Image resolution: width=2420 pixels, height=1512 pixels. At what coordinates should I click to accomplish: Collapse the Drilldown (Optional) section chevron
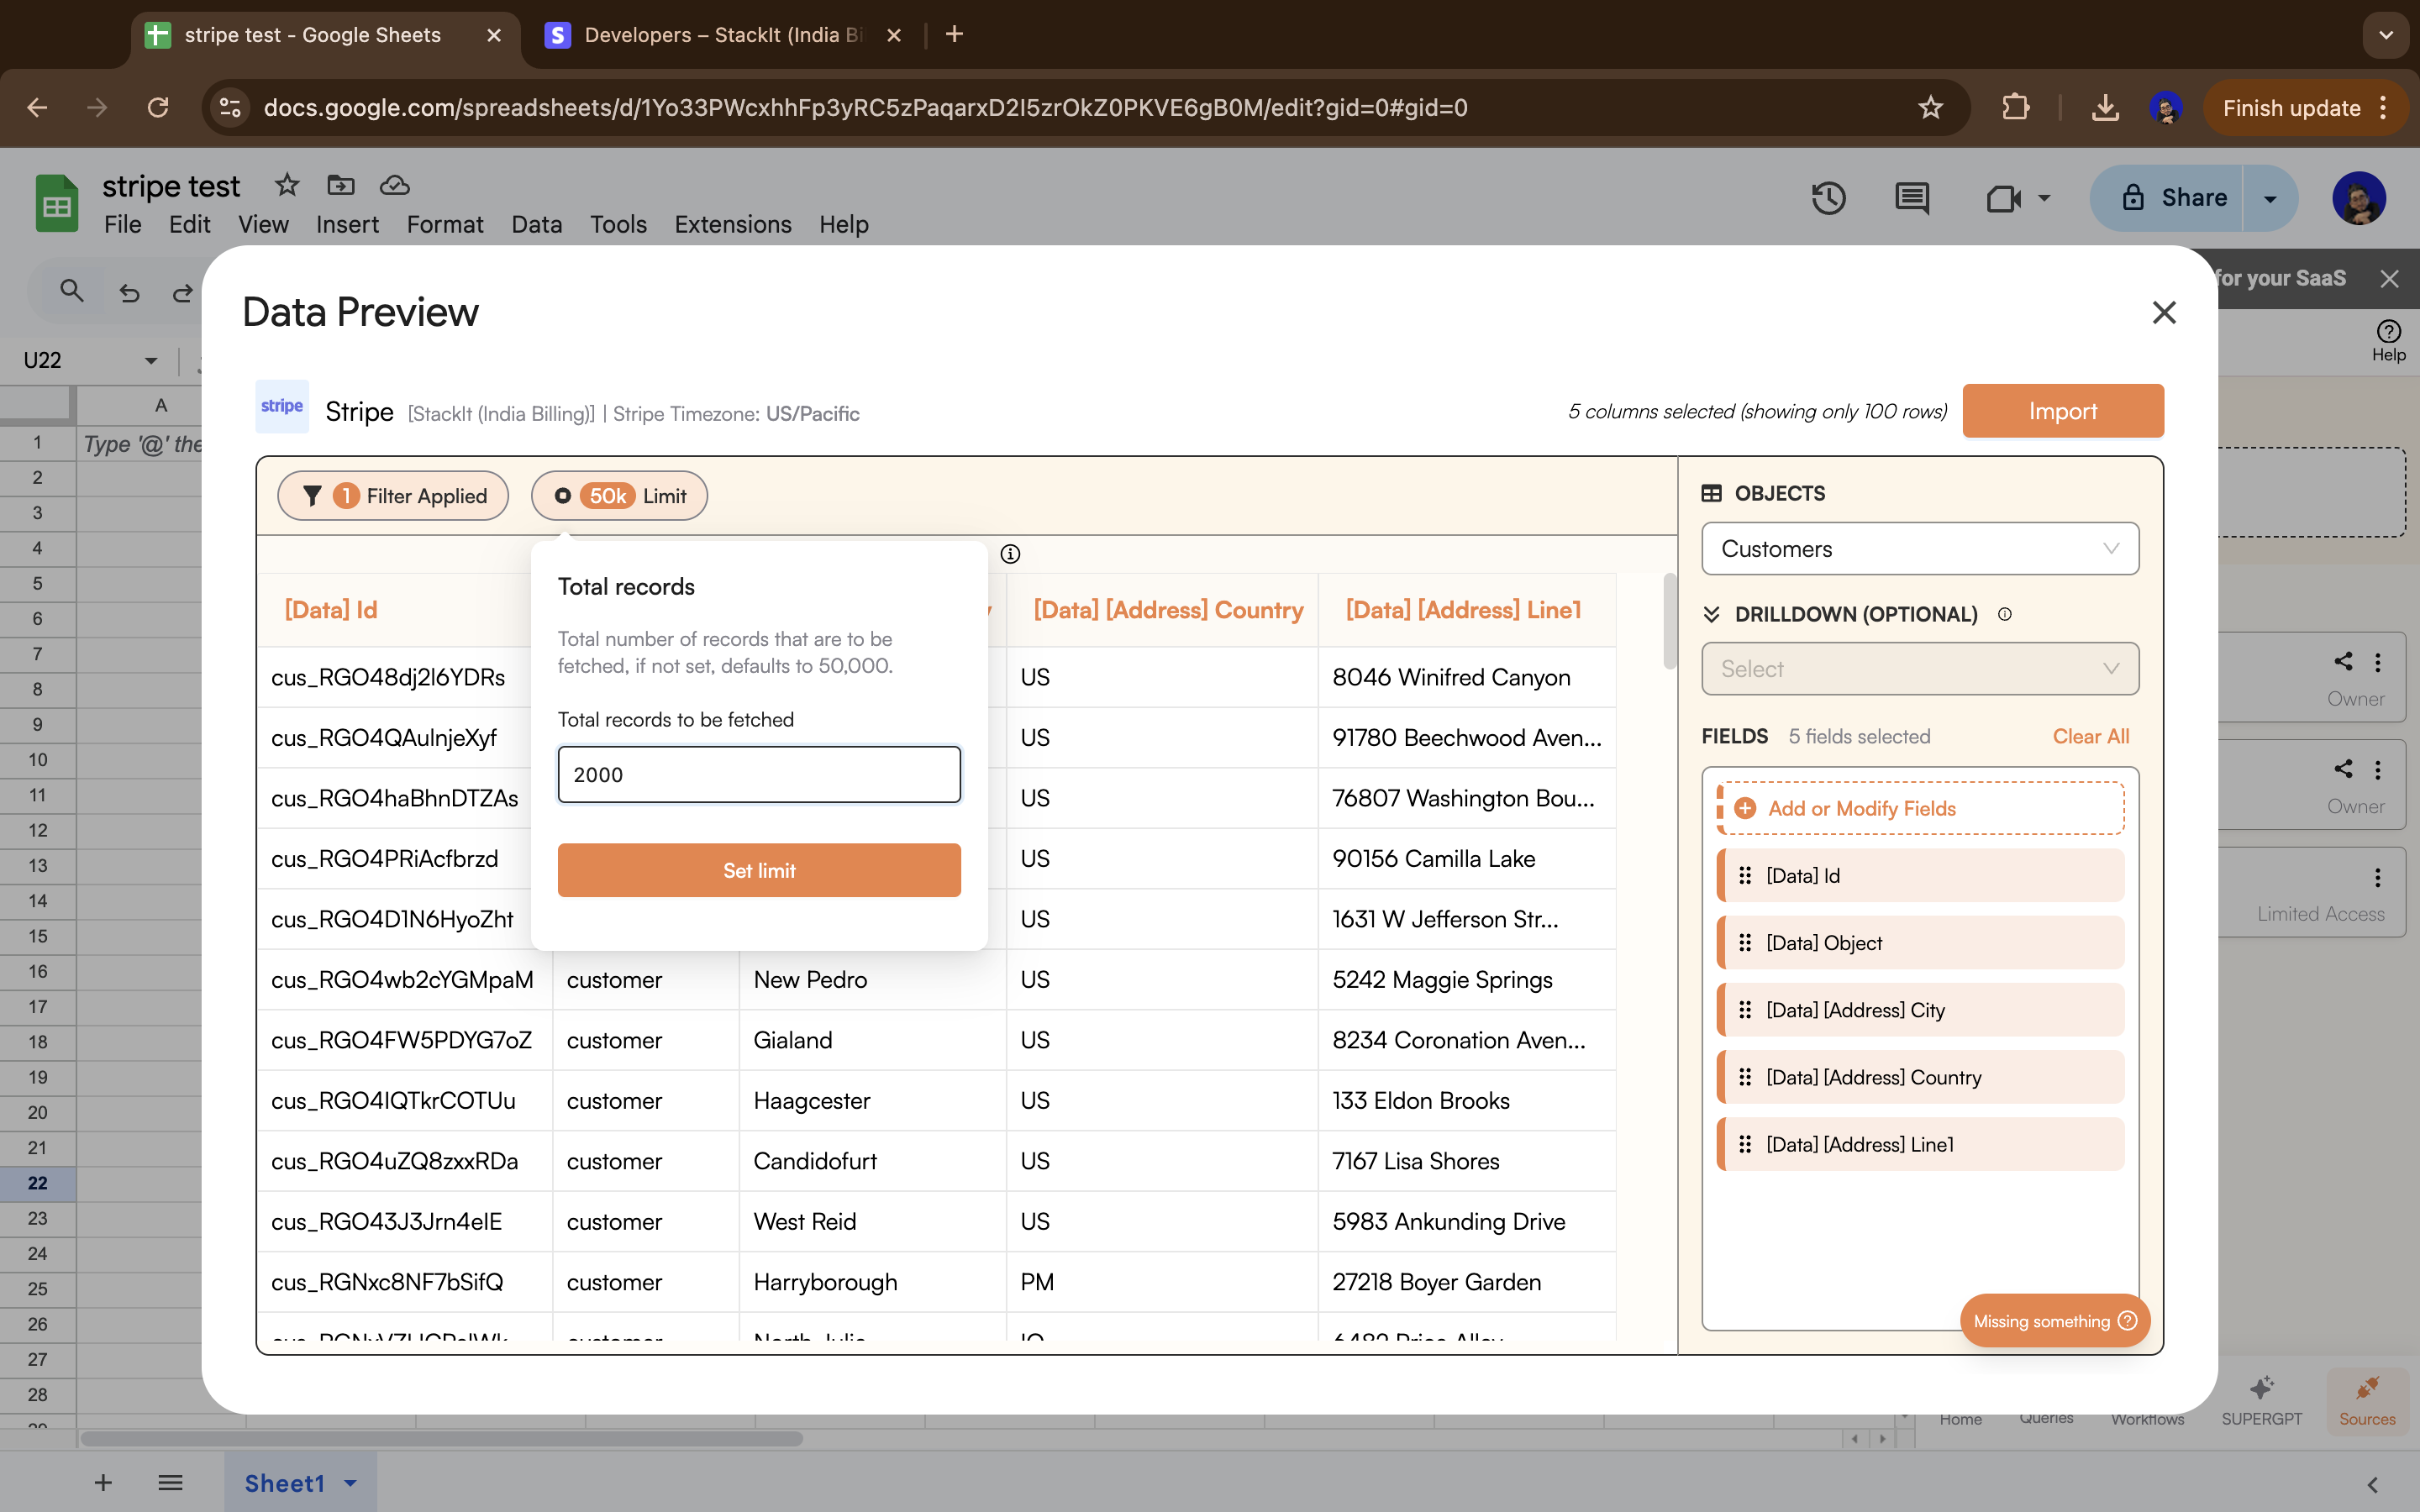pos(1711,614)
